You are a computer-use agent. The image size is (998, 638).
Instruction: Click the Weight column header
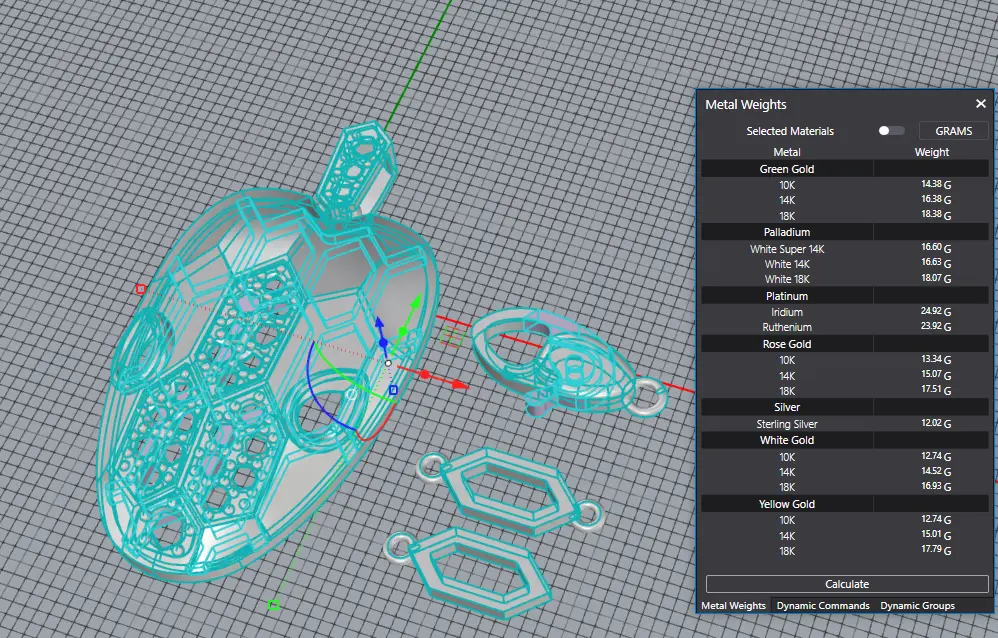pyautogui.click(x=931, y=152)
